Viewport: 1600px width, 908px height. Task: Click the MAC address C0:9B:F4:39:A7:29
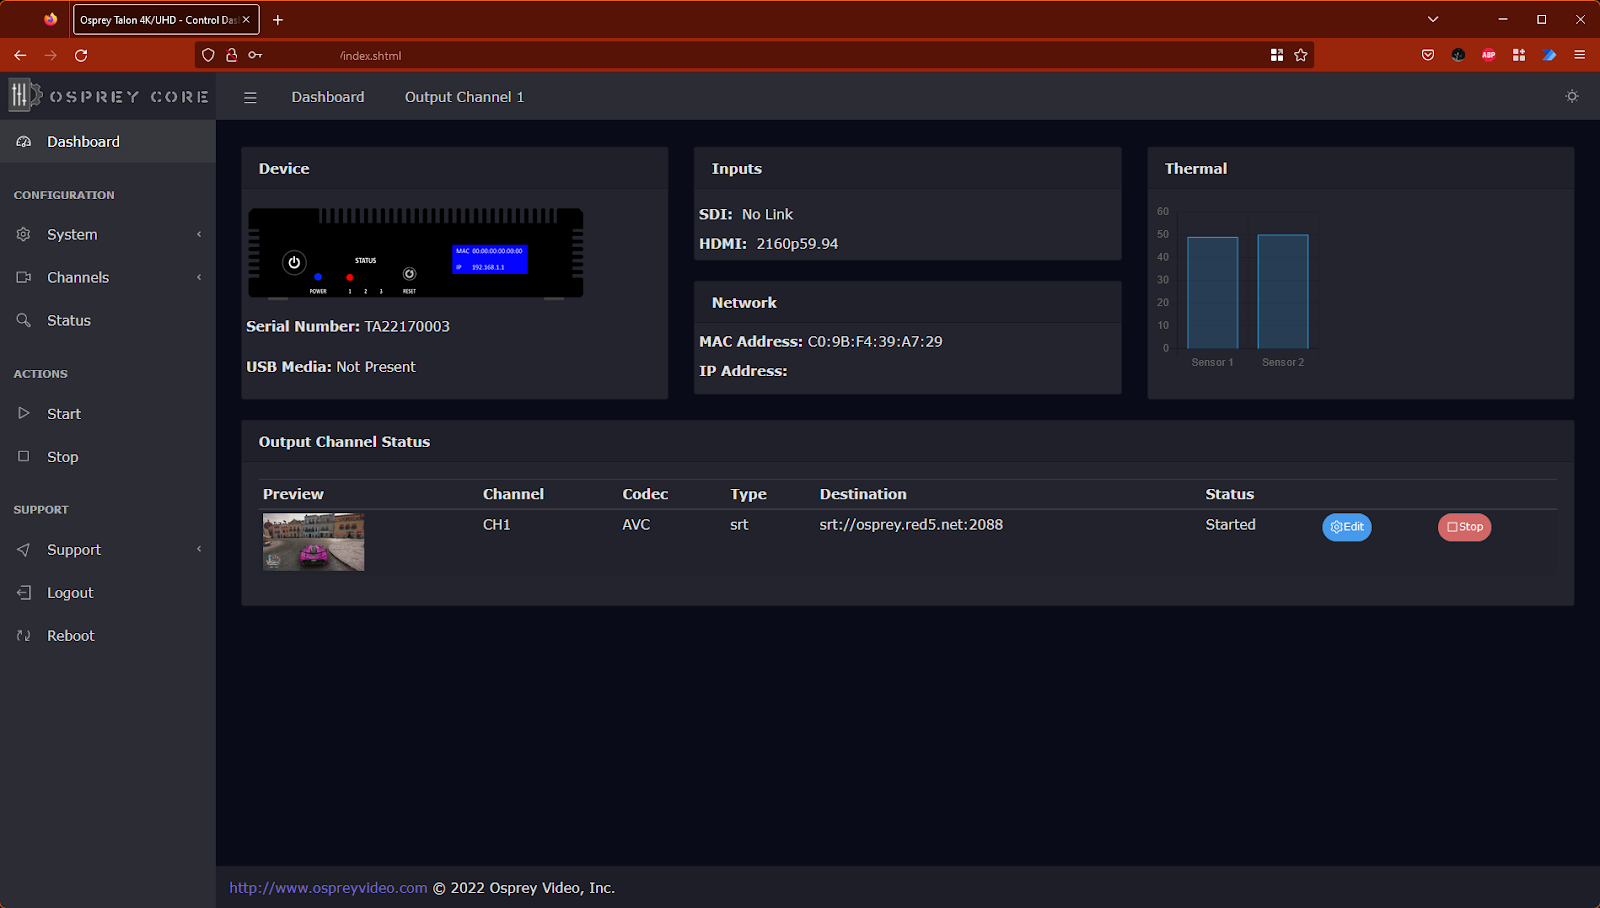[x=875, y=341]
